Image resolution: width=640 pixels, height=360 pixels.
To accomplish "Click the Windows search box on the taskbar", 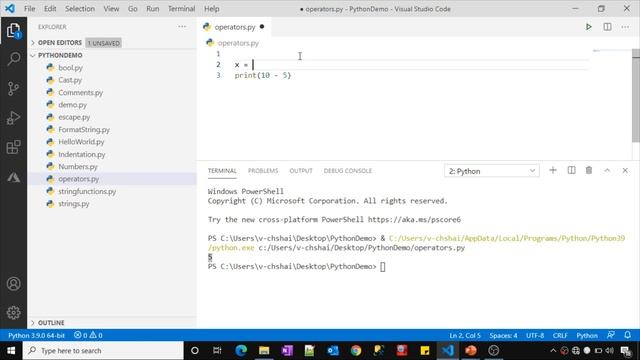I will point(103,351).
